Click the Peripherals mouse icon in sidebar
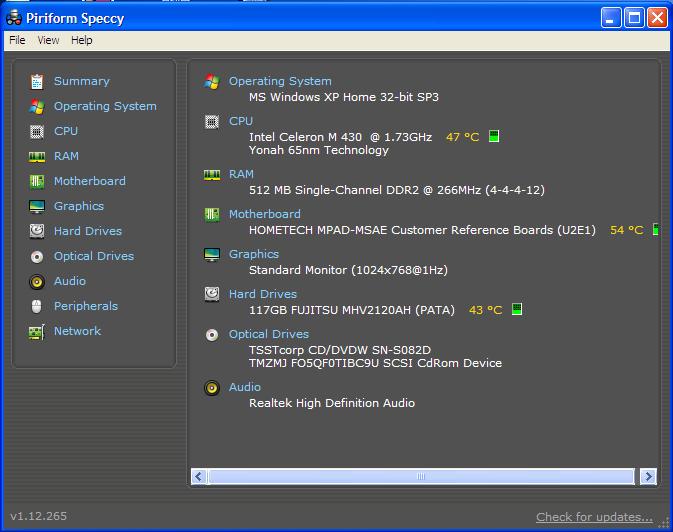This screenshot has height=532, width=673. 37,307
